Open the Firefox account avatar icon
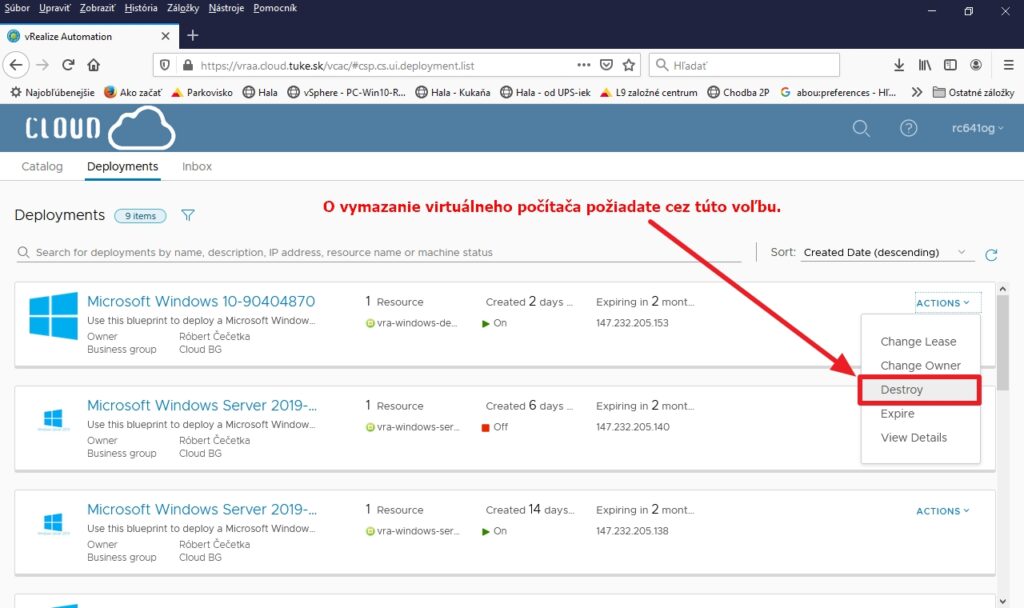Image resolution: width=1024 pixels, height=608 pixels. tap(976, 65)
